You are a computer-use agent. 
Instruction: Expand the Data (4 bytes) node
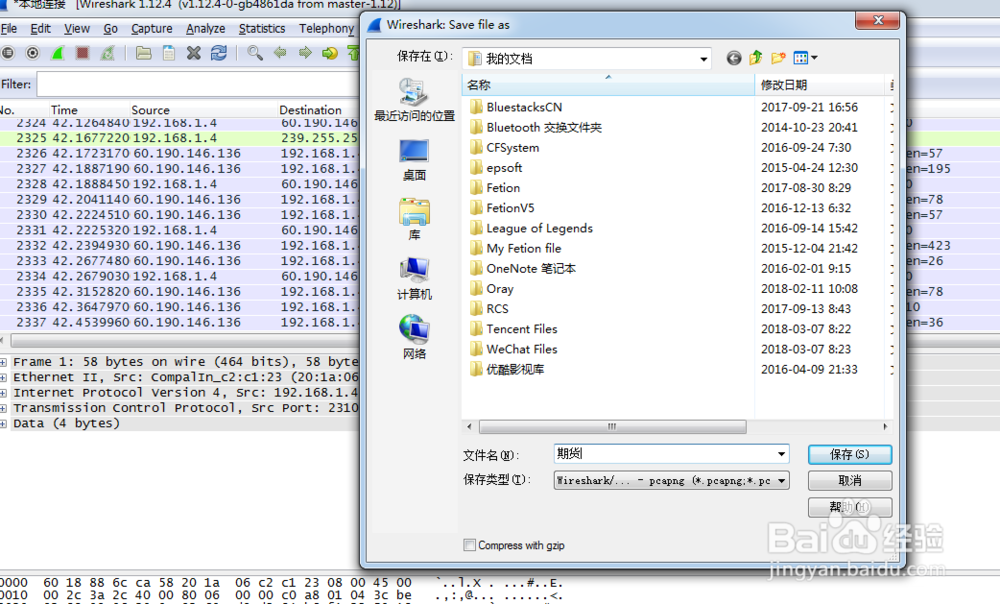click(x=4, y=424)
